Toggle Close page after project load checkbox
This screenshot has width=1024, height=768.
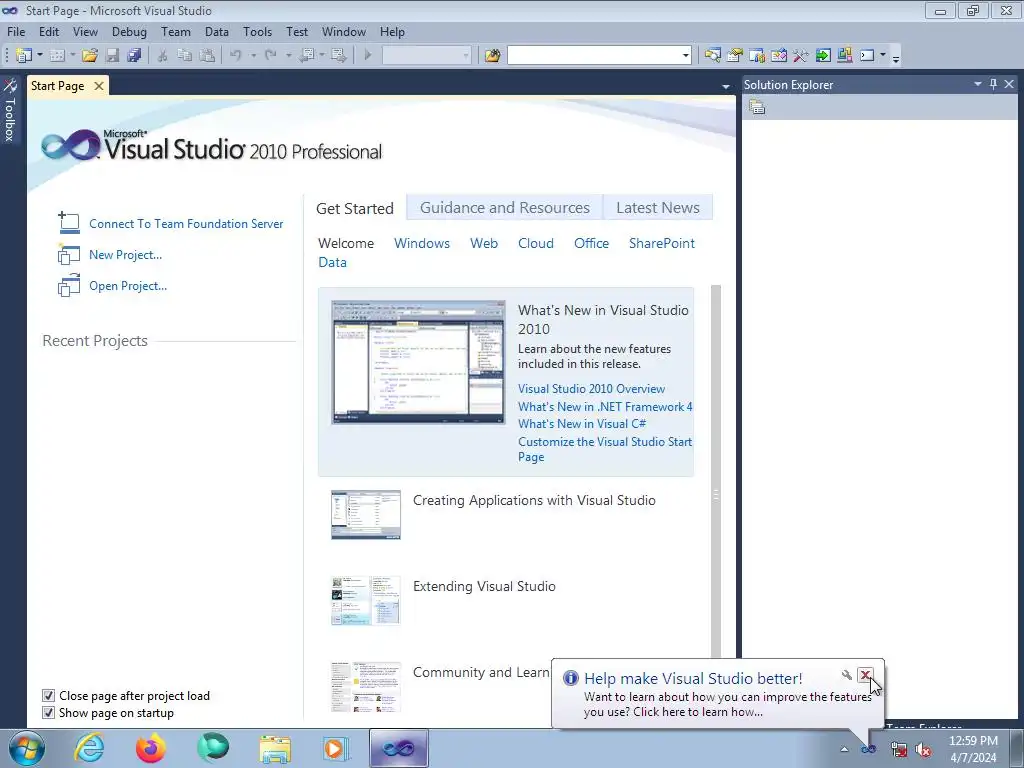[x=48, y=696]
